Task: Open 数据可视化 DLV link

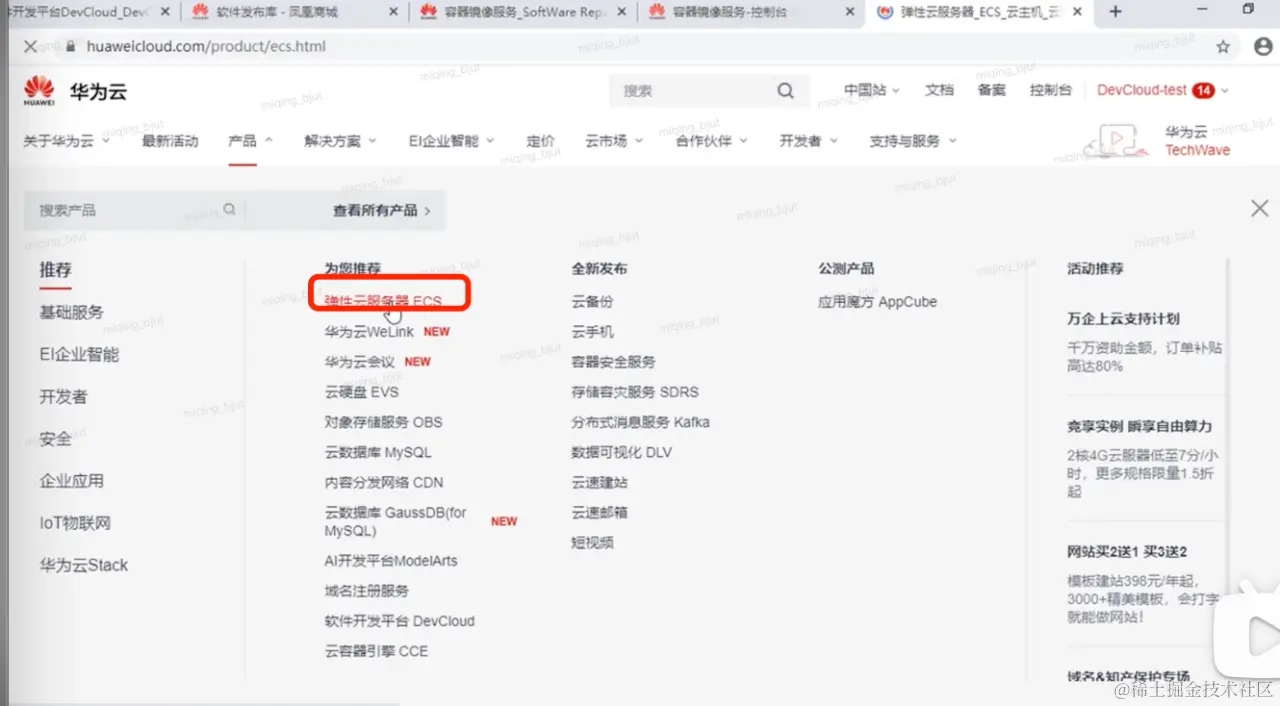Action: click(622, 452)
